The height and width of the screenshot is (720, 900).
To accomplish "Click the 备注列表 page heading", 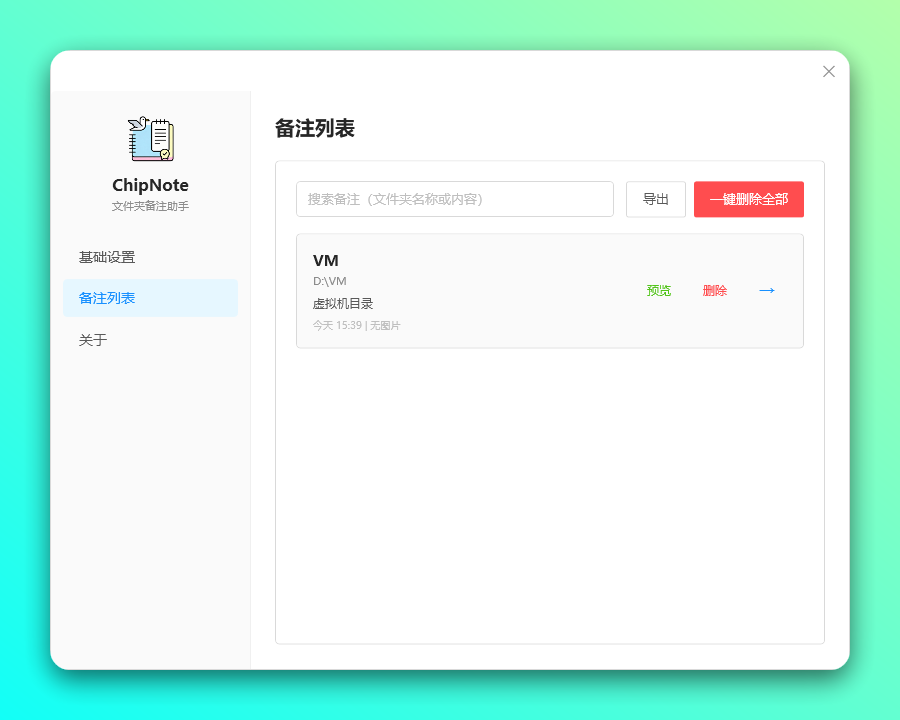I will click(315, 128).
